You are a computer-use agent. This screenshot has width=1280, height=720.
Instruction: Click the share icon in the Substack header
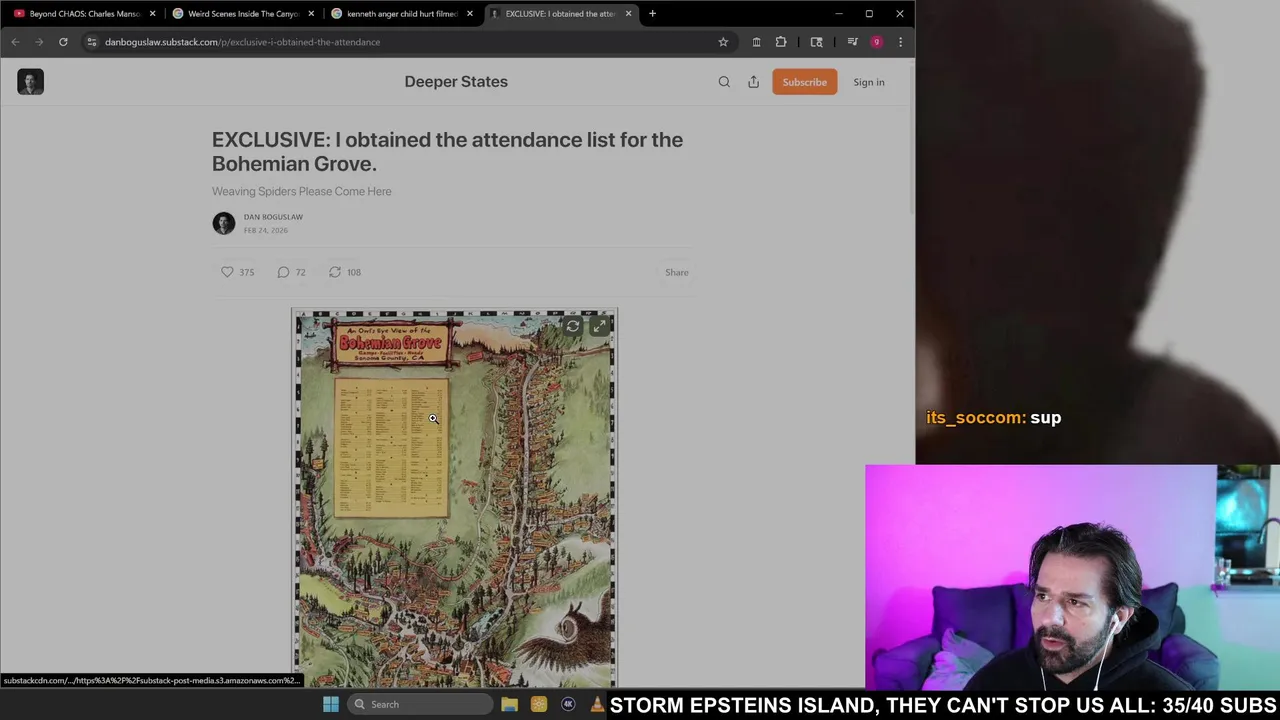[x=753, y=82]
